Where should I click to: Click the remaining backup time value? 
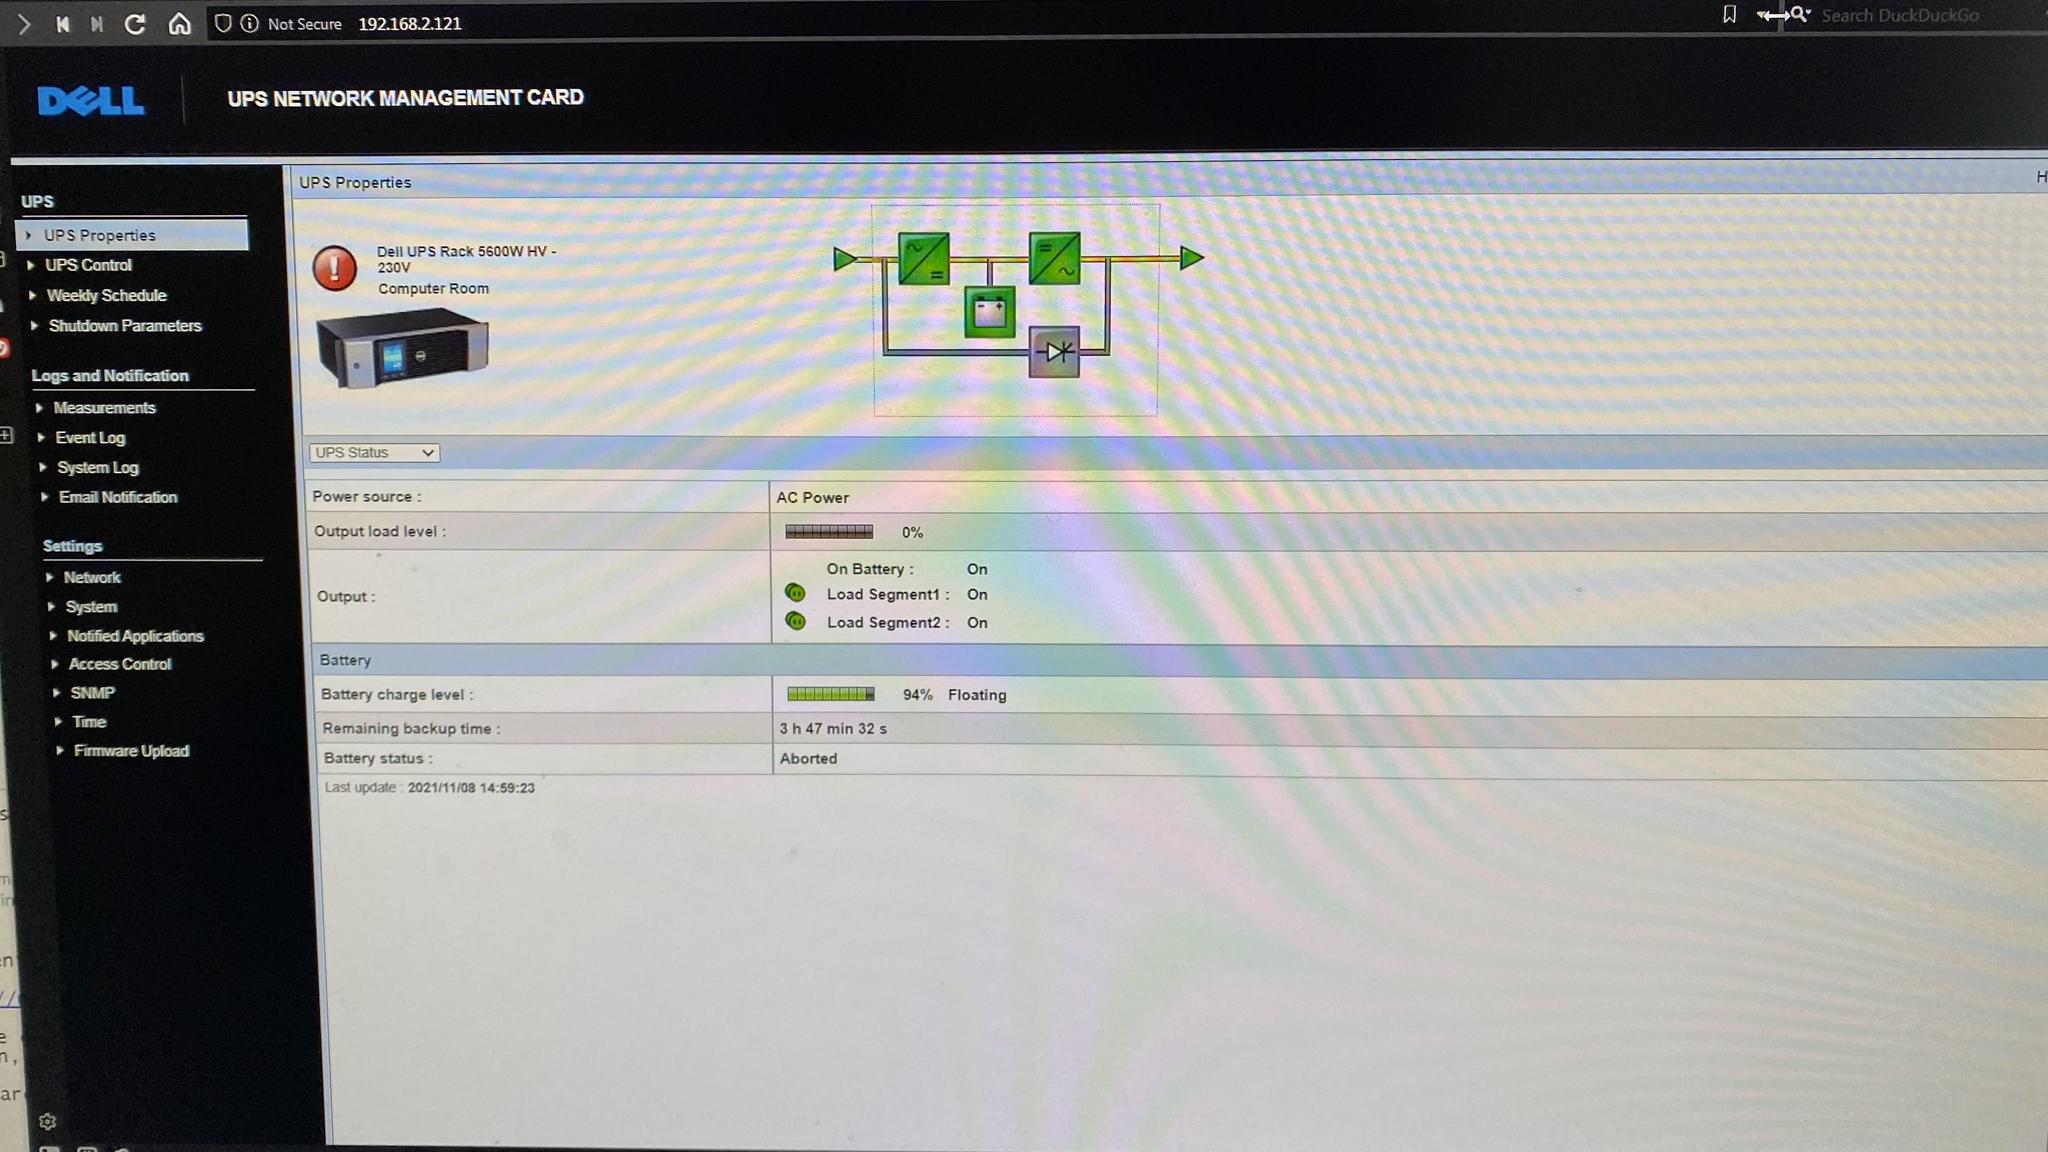pyautogui.click(x=833, y=728)
